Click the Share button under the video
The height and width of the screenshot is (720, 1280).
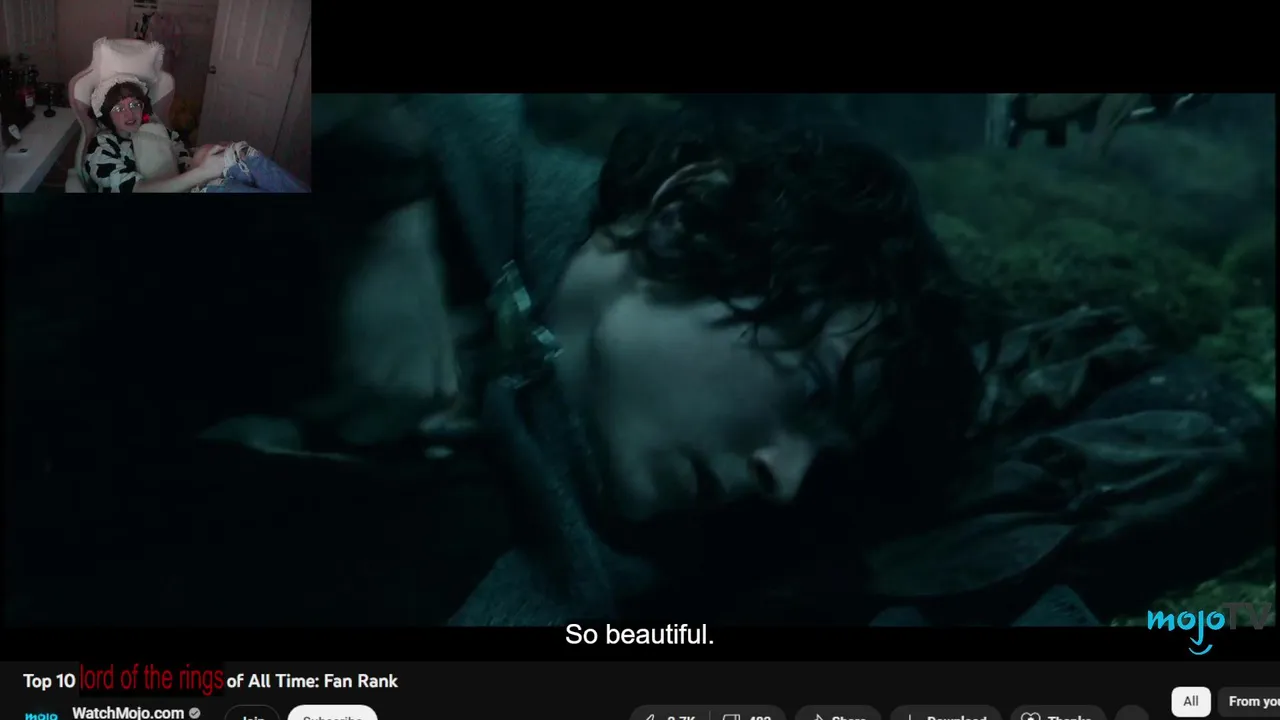click(838, 715)
